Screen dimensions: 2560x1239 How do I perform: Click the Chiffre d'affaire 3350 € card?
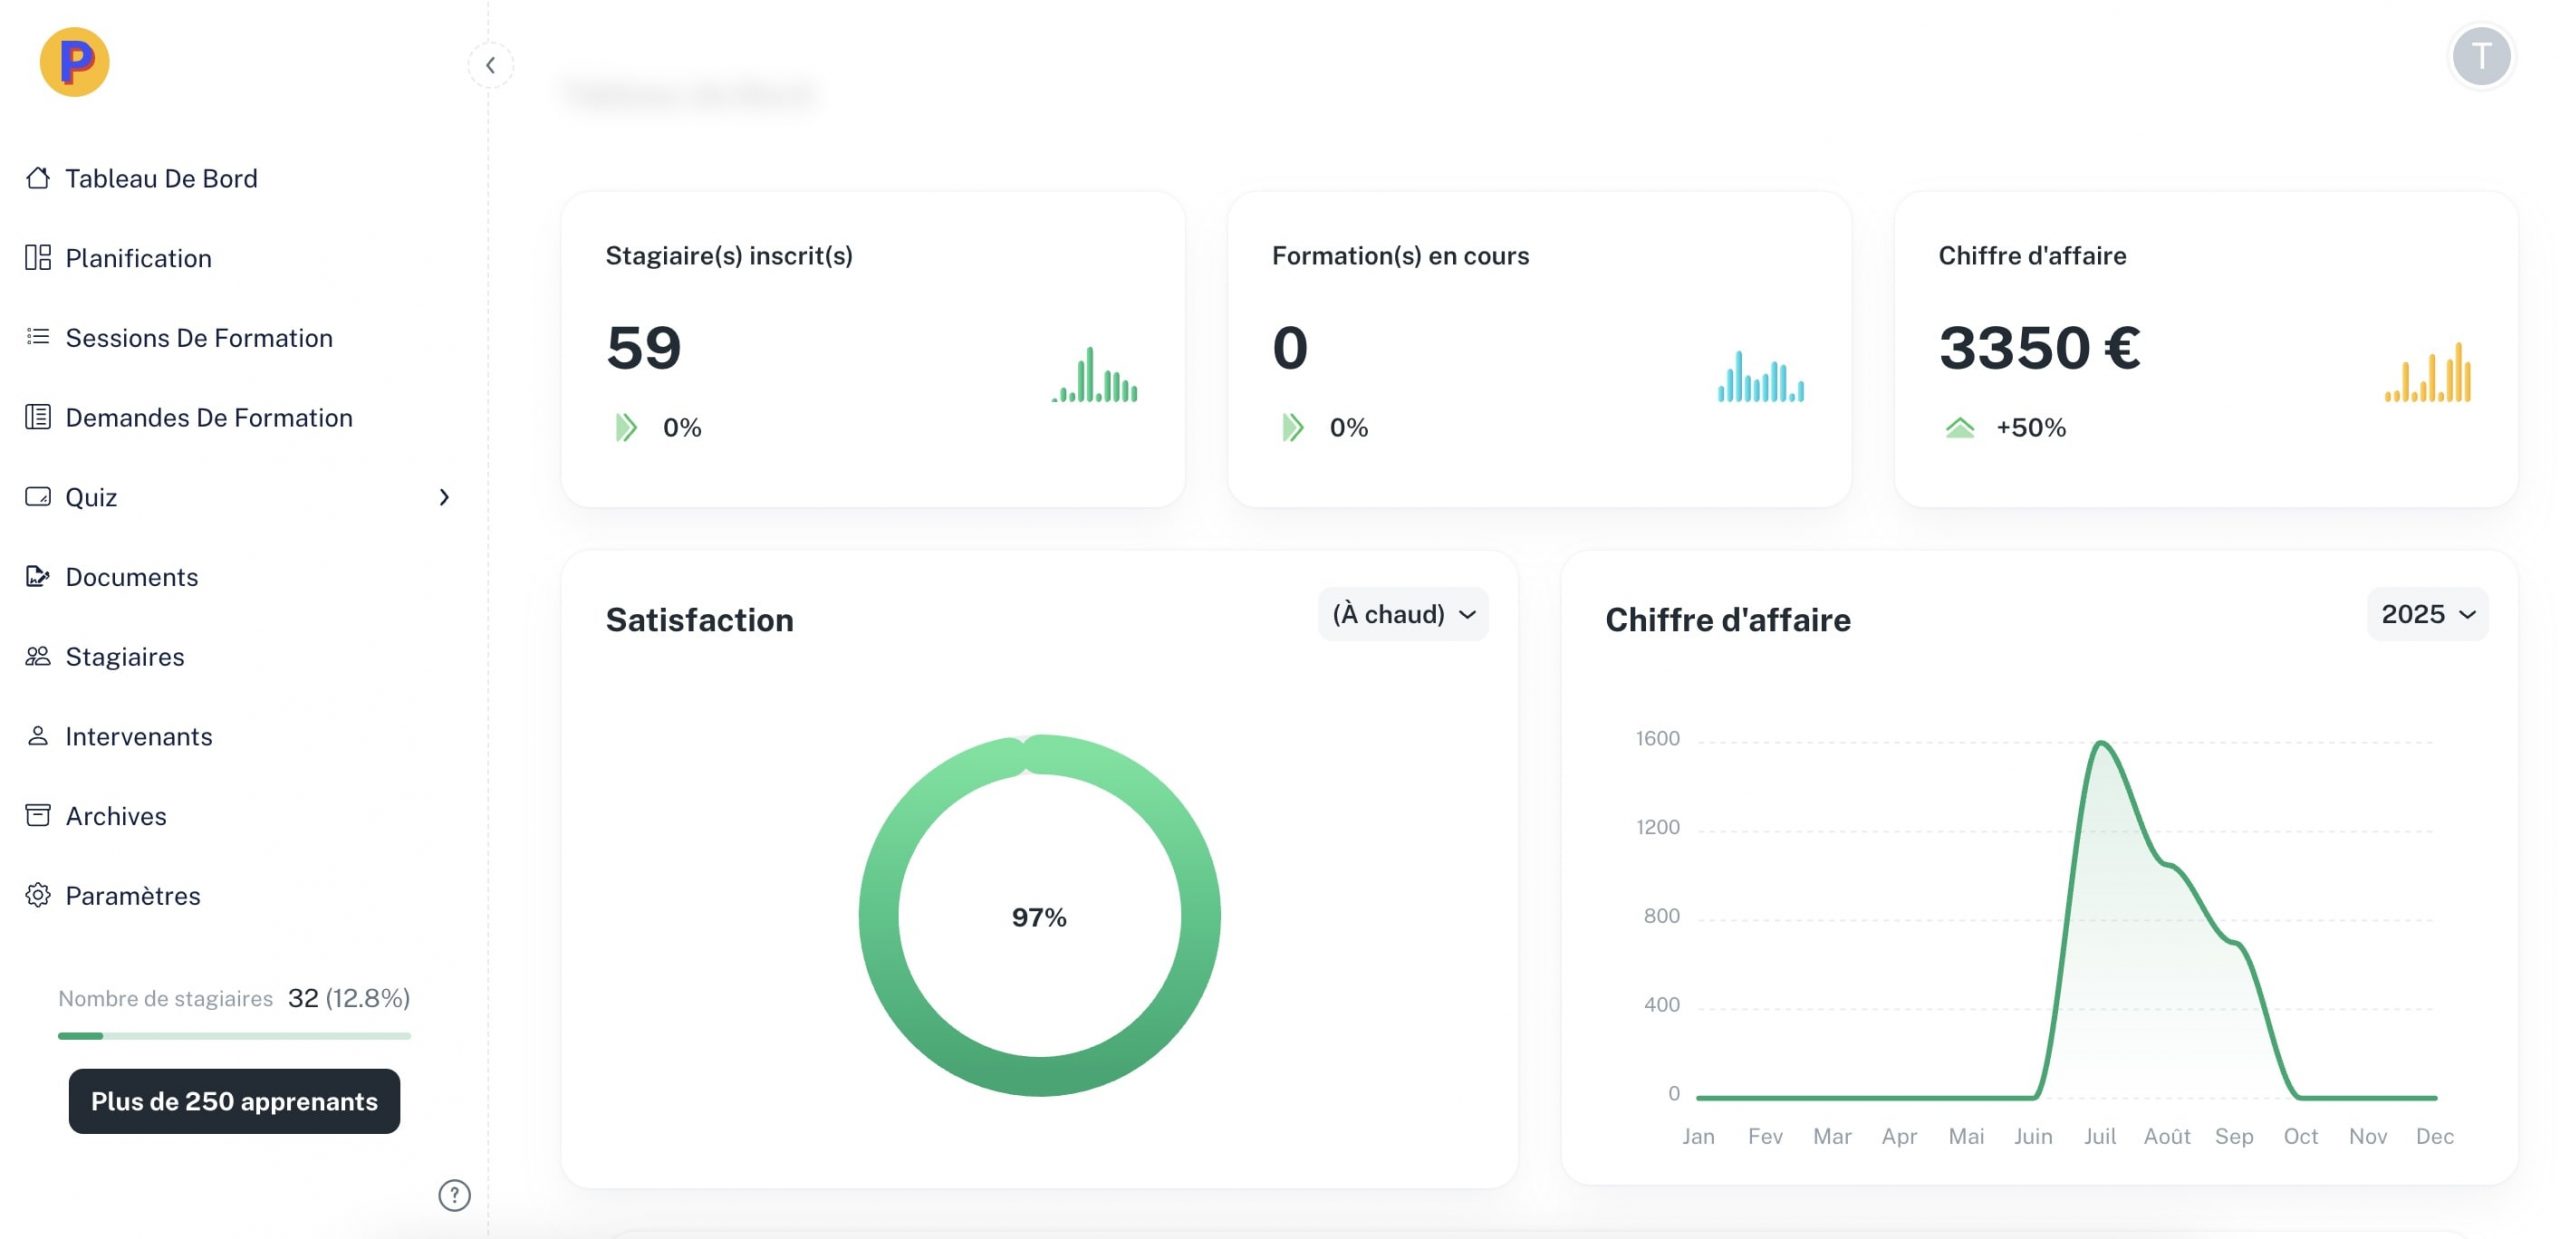tap(2206, 349)
